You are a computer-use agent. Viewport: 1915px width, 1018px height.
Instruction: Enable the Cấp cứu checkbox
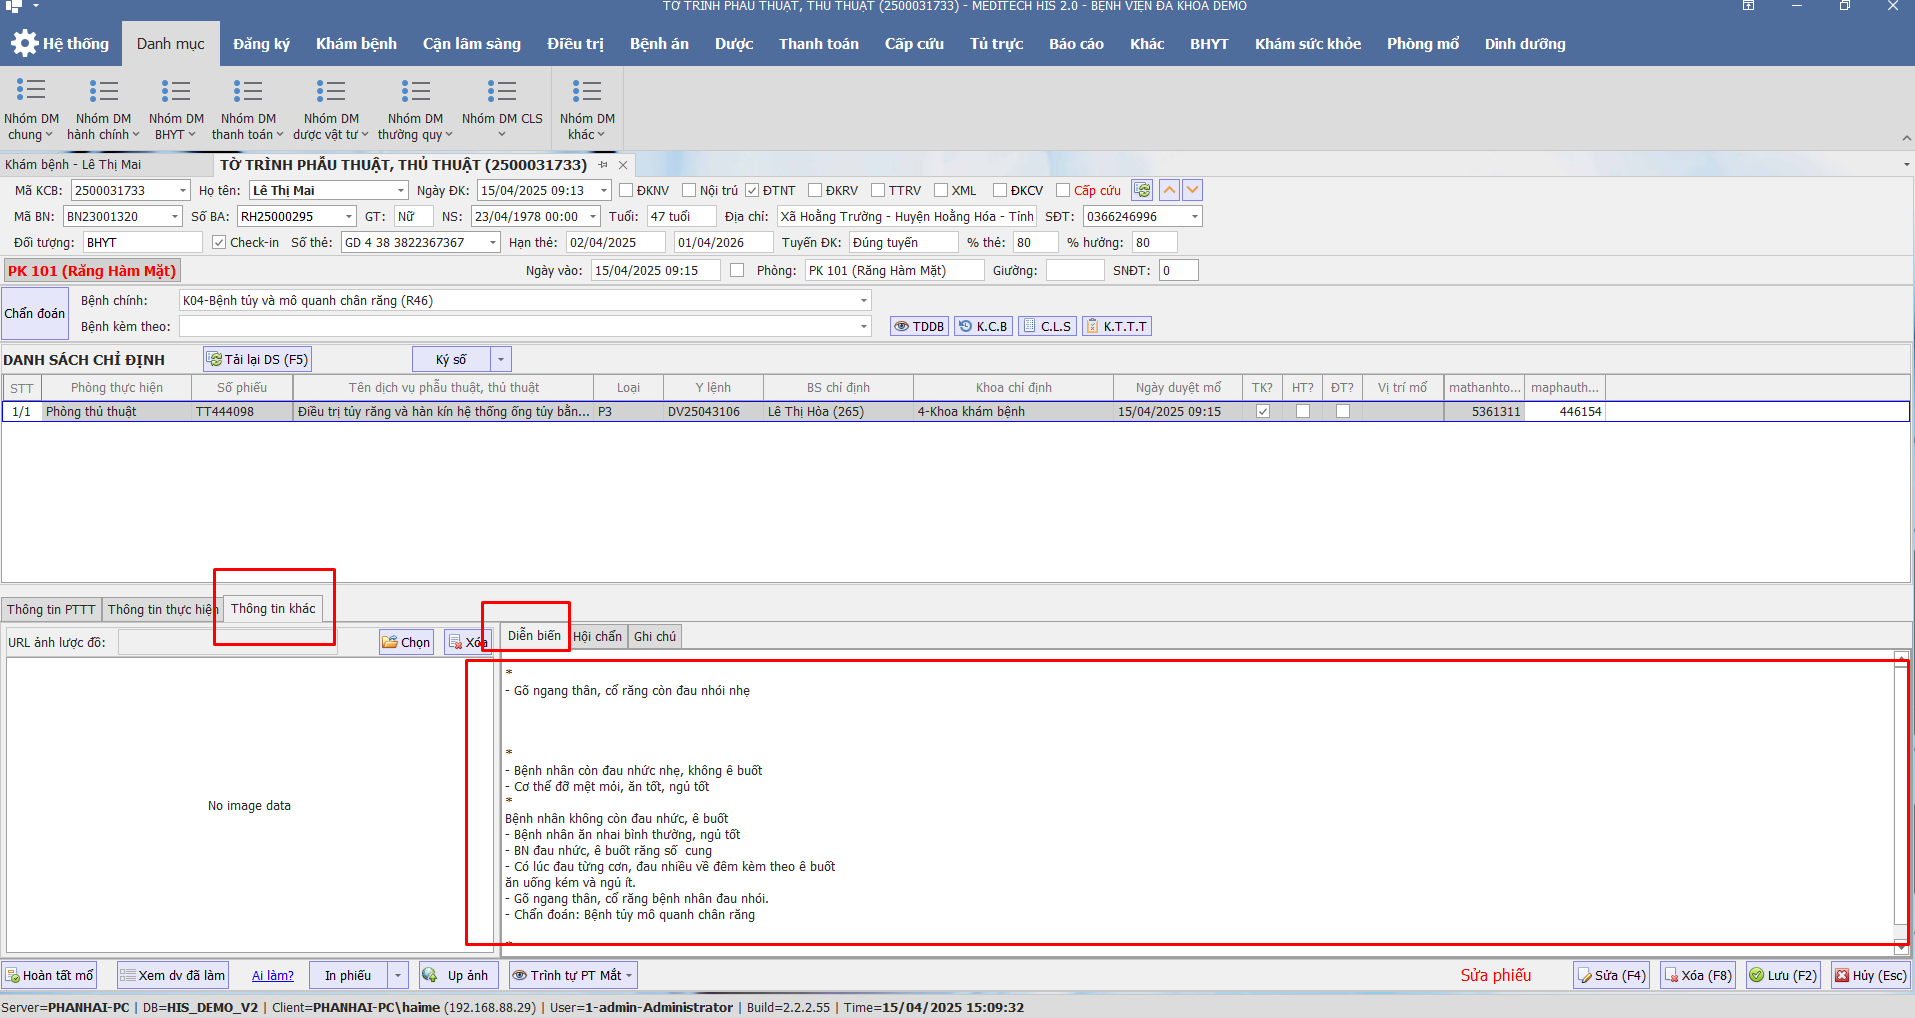(x=1063, y=190)
